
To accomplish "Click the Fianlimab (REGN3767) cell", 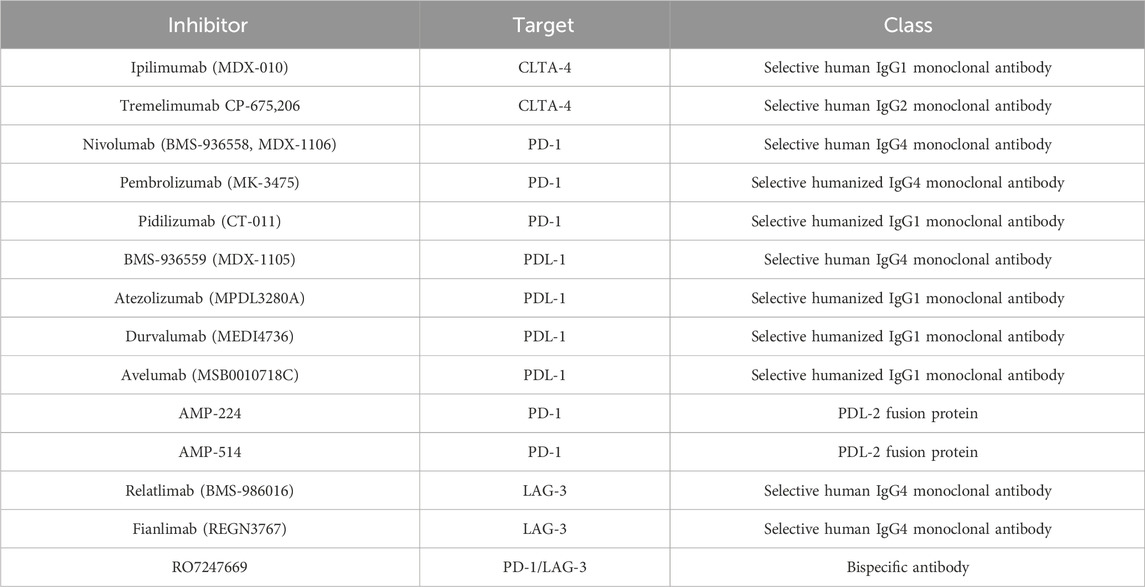I will (x=209, y=529).
